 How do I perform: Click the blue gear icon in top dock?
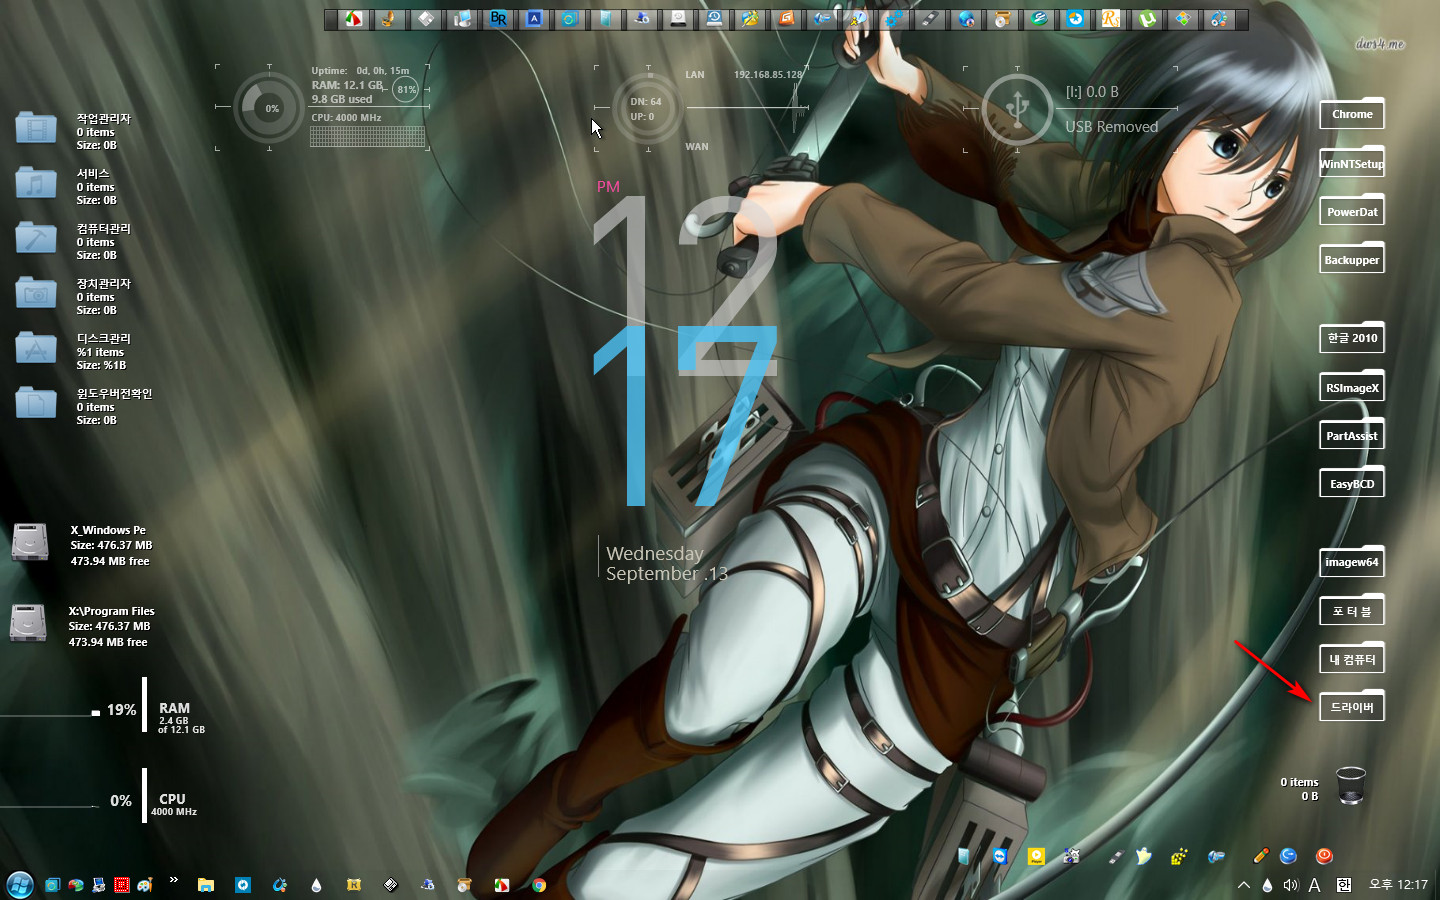tap(894, 18)
